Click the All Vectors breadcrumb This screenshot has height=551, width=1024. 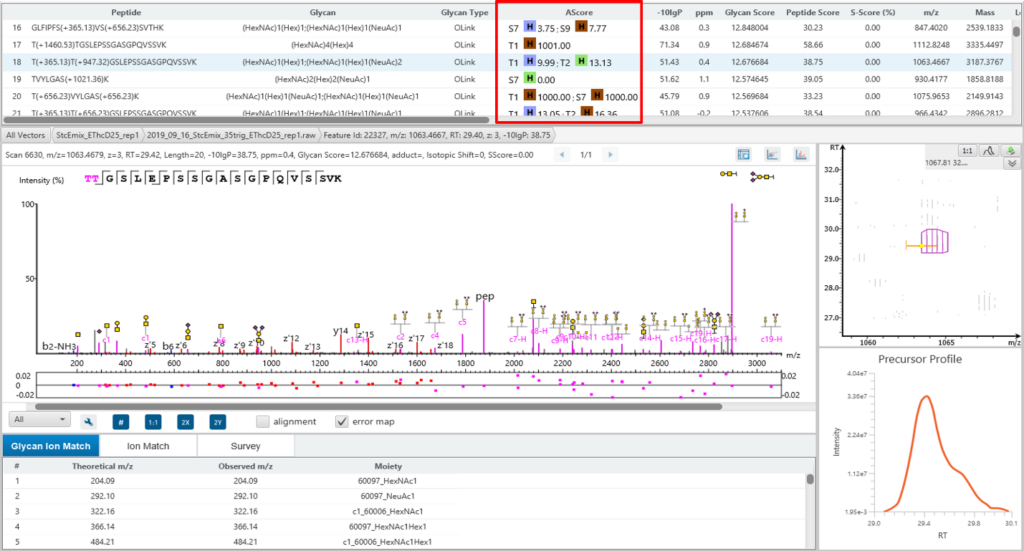pyautogui.click(x=26, y=134)
